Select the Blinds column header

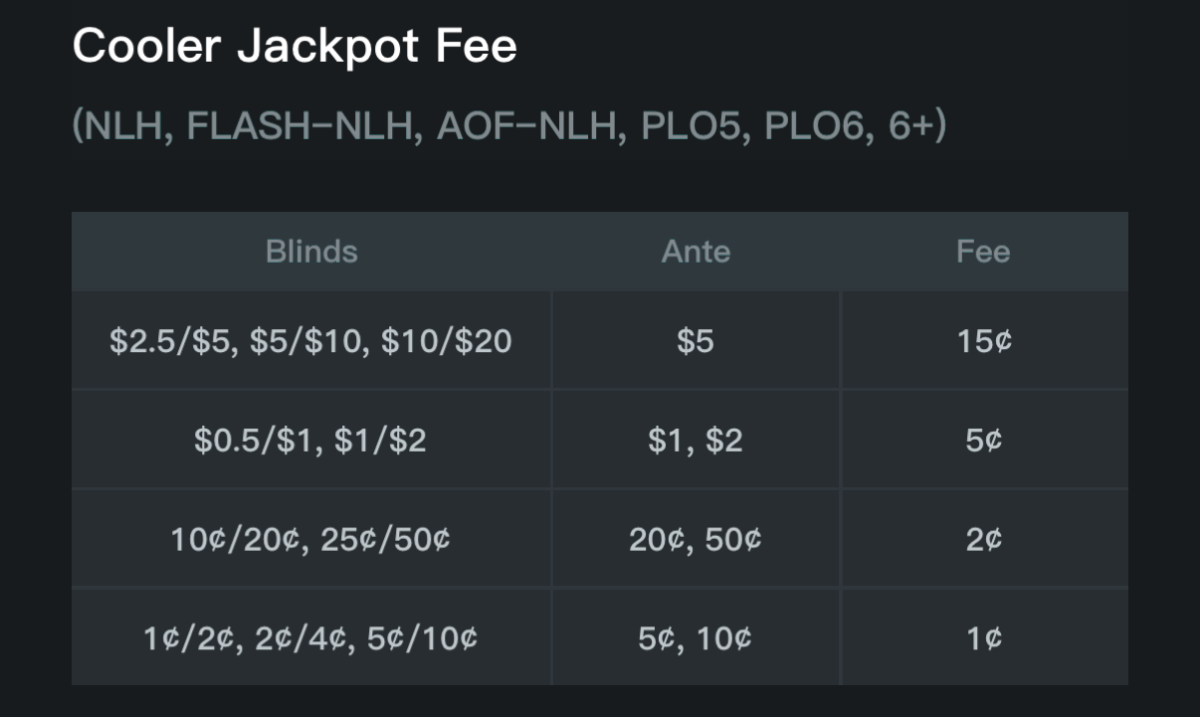tap(311, 251)
